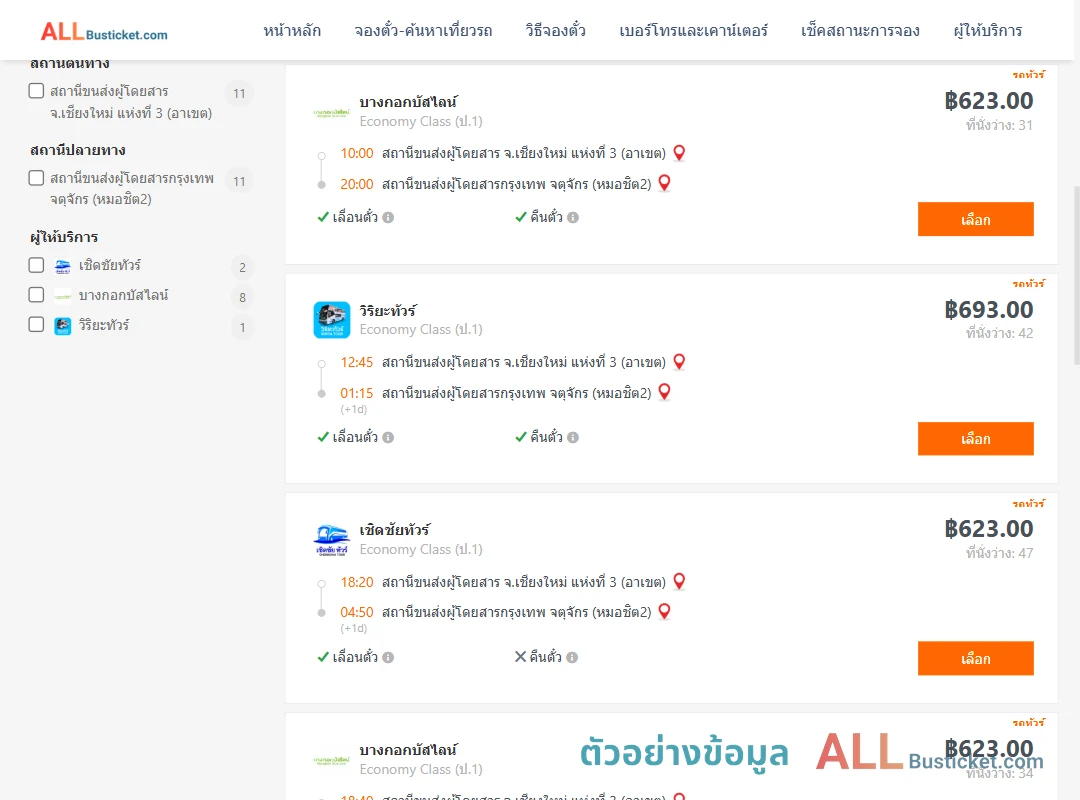
Task: Open เช็คสถานะการจอง menu item
Action: pos(860,31)
